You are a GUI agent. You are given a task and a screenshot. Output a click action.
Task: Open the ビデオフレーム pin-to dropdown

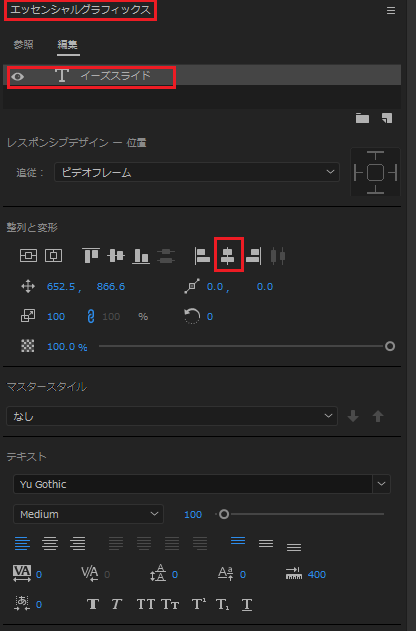tap(197, 172)
